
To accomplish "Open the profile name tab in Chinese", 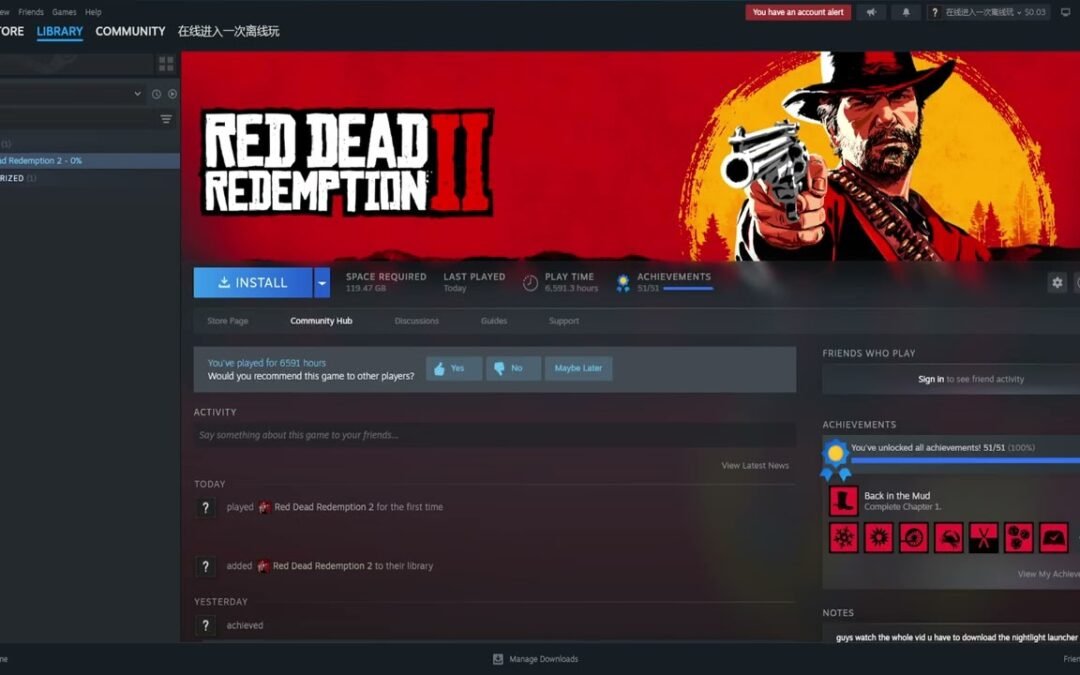I will [229, 31].
